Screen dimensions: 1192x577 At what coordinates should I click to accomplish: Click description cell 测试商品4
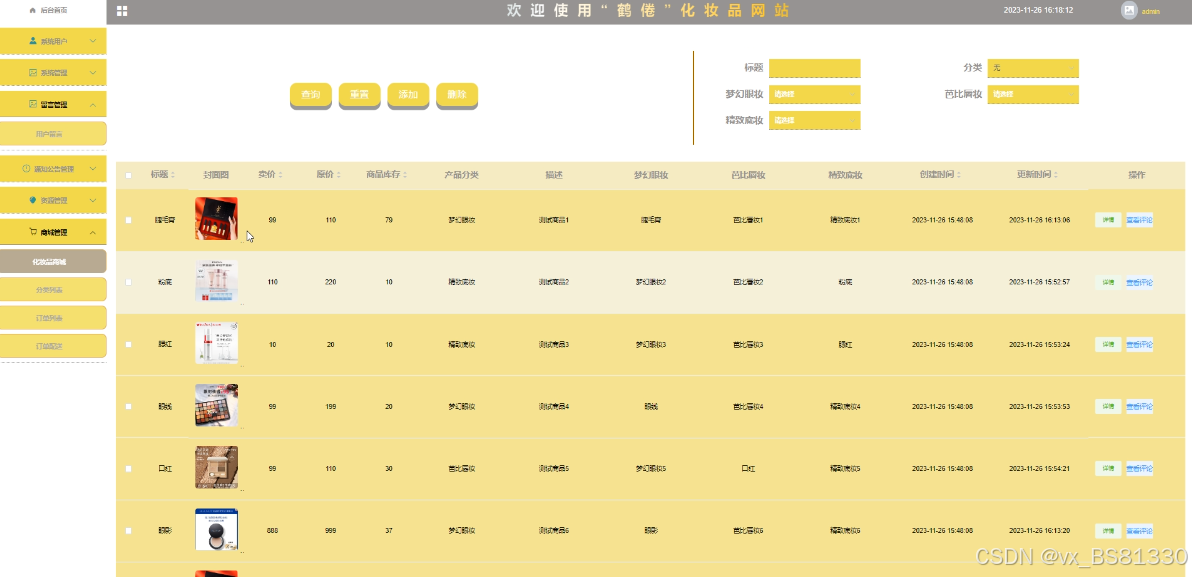553,407
